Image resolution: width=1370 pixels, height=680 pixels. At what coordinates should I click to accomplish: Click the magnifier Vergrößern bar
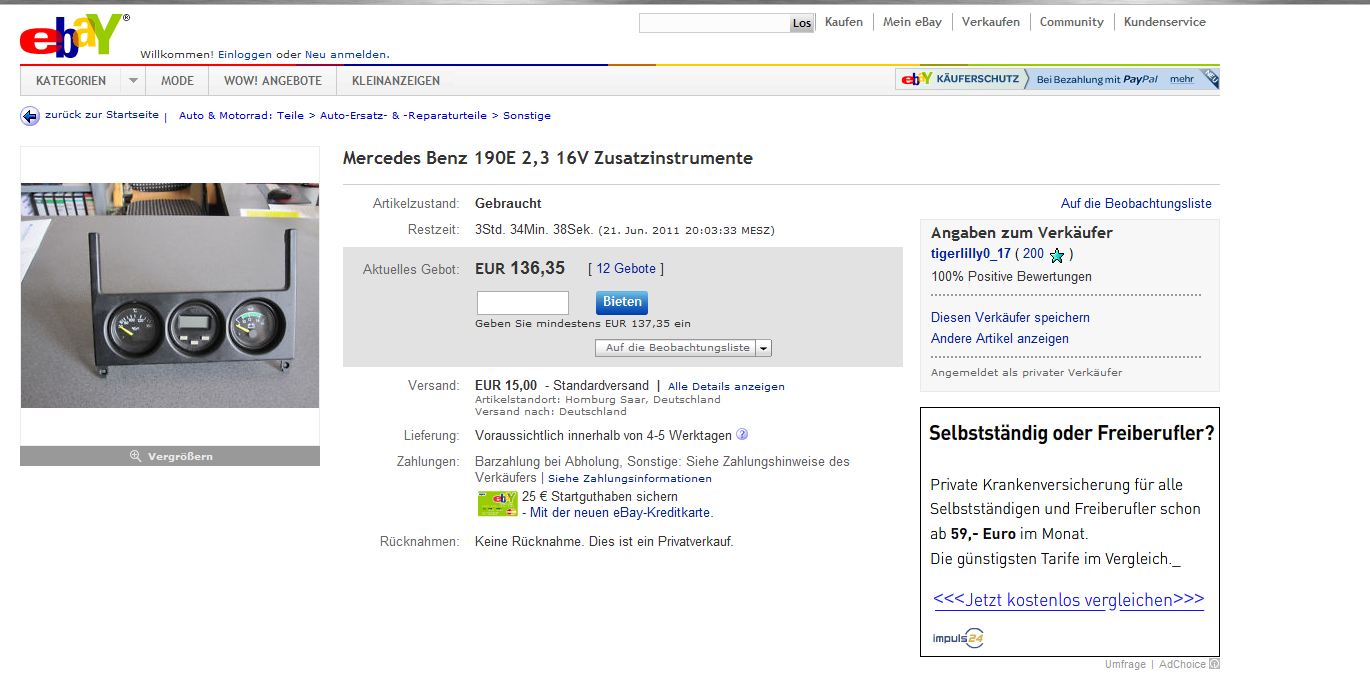pos(170,456)
